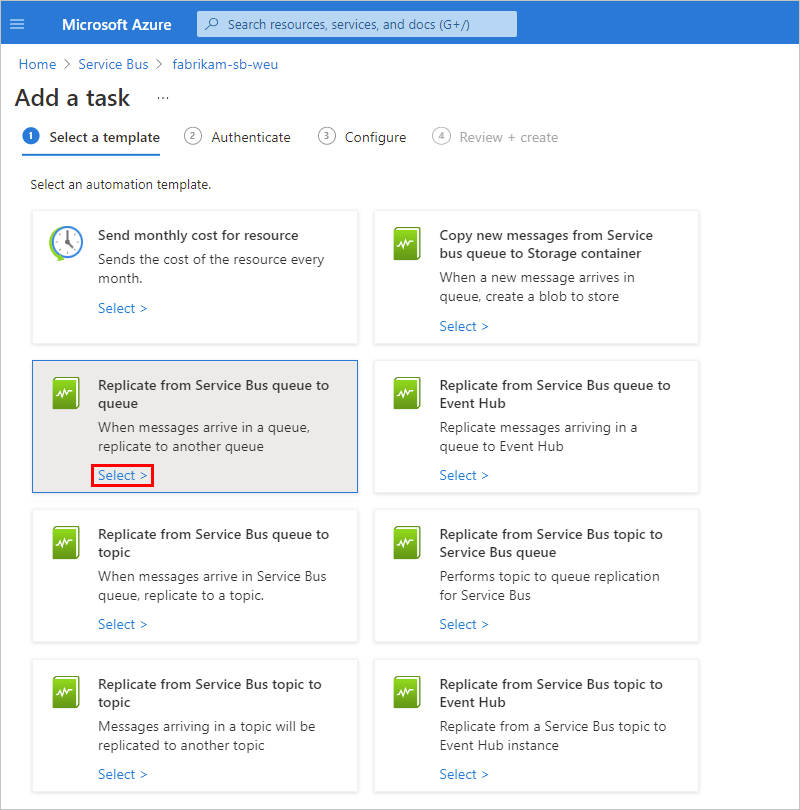
Task: Open the ellipsis menu next to Add a task
Action: click(162, 98)
